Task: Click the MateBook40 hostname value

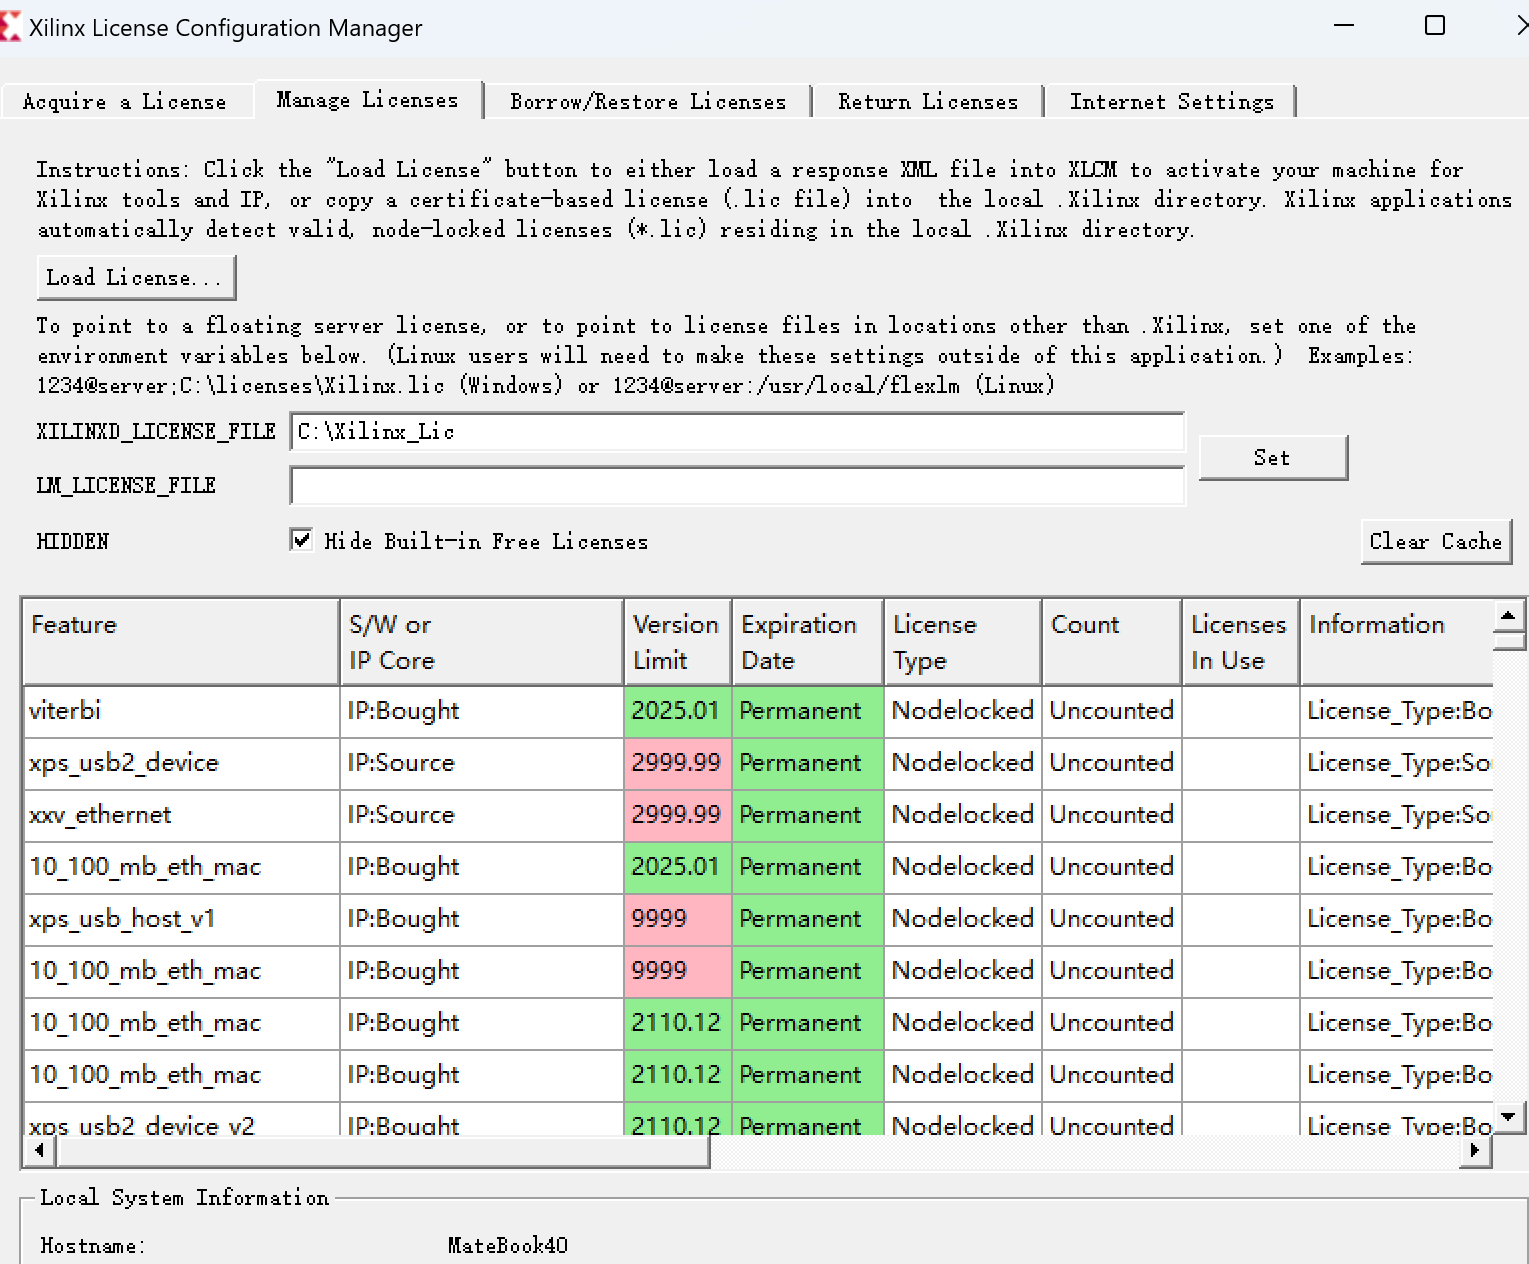Action: [508, 1245]
